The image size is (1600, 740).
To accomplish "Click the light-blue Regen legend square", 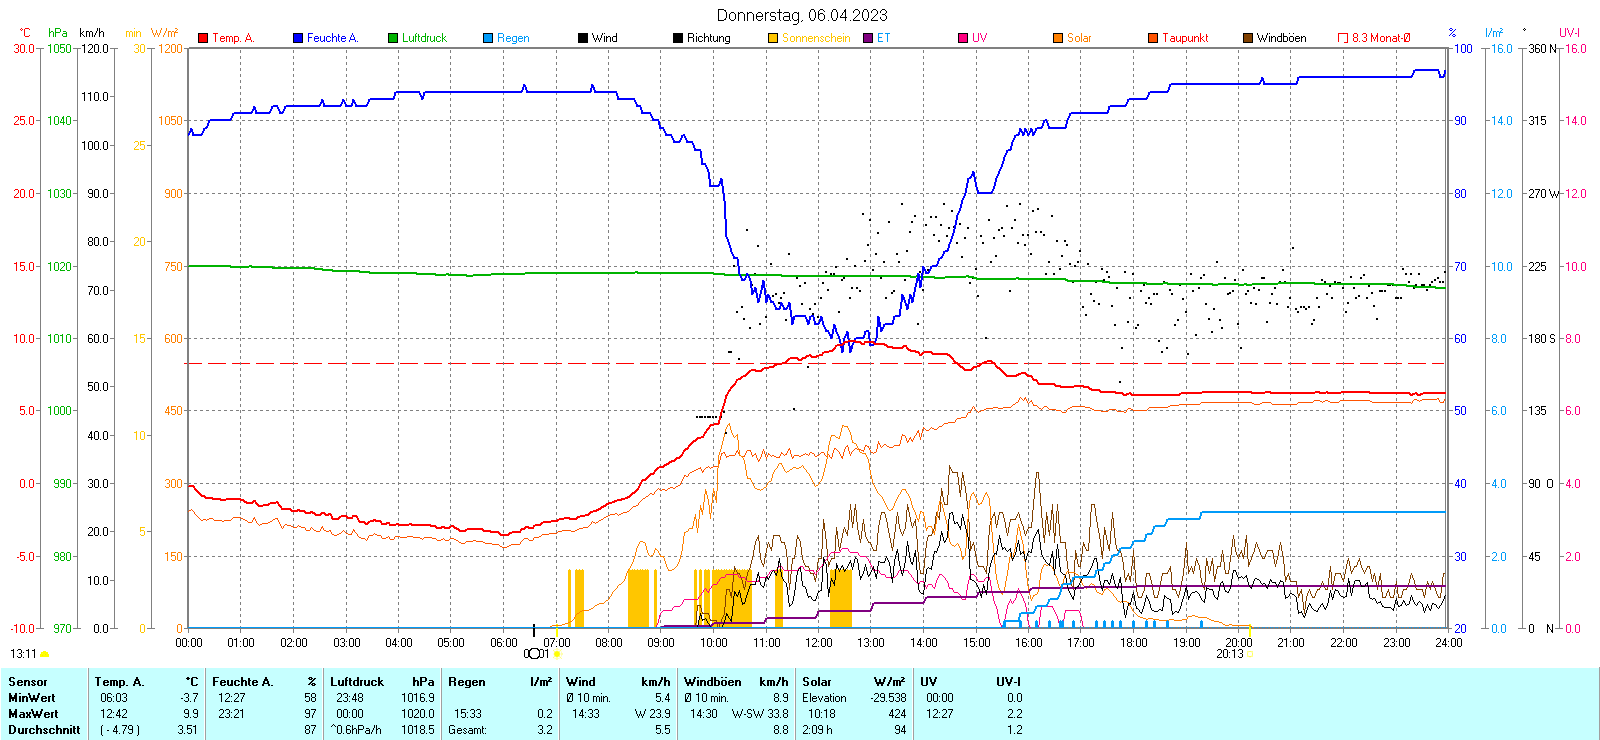I will 488,38.
